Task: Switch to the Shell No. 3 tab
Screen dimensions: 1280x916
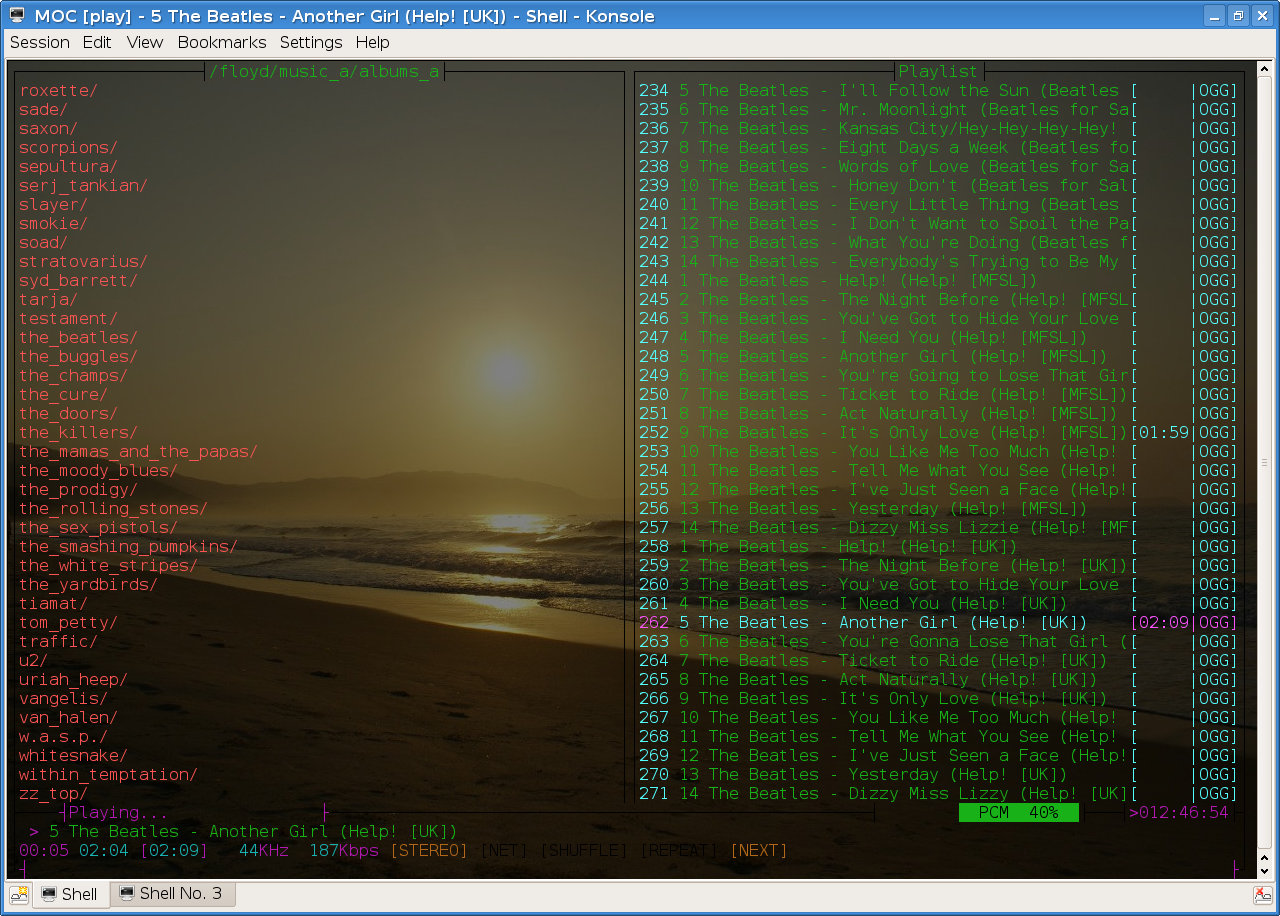Action: point(172,894)
